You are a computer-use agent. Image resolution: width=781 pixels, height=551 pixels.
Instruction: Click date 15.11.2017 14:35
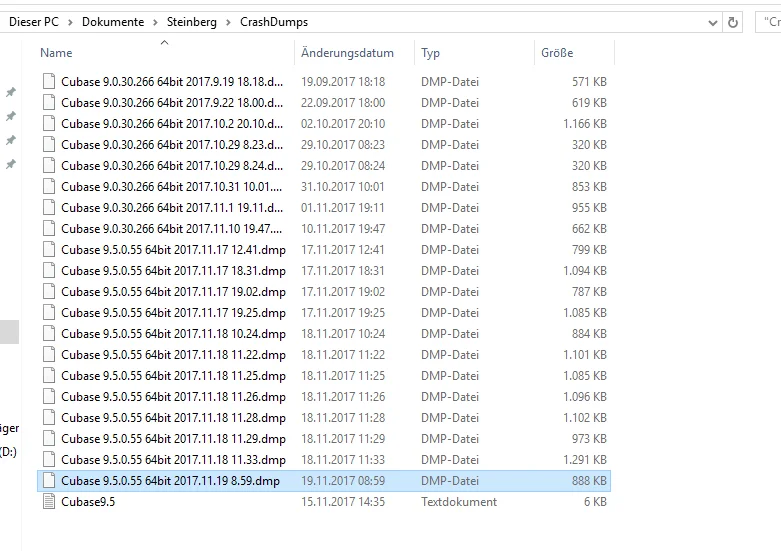click(x=343, y=502)
